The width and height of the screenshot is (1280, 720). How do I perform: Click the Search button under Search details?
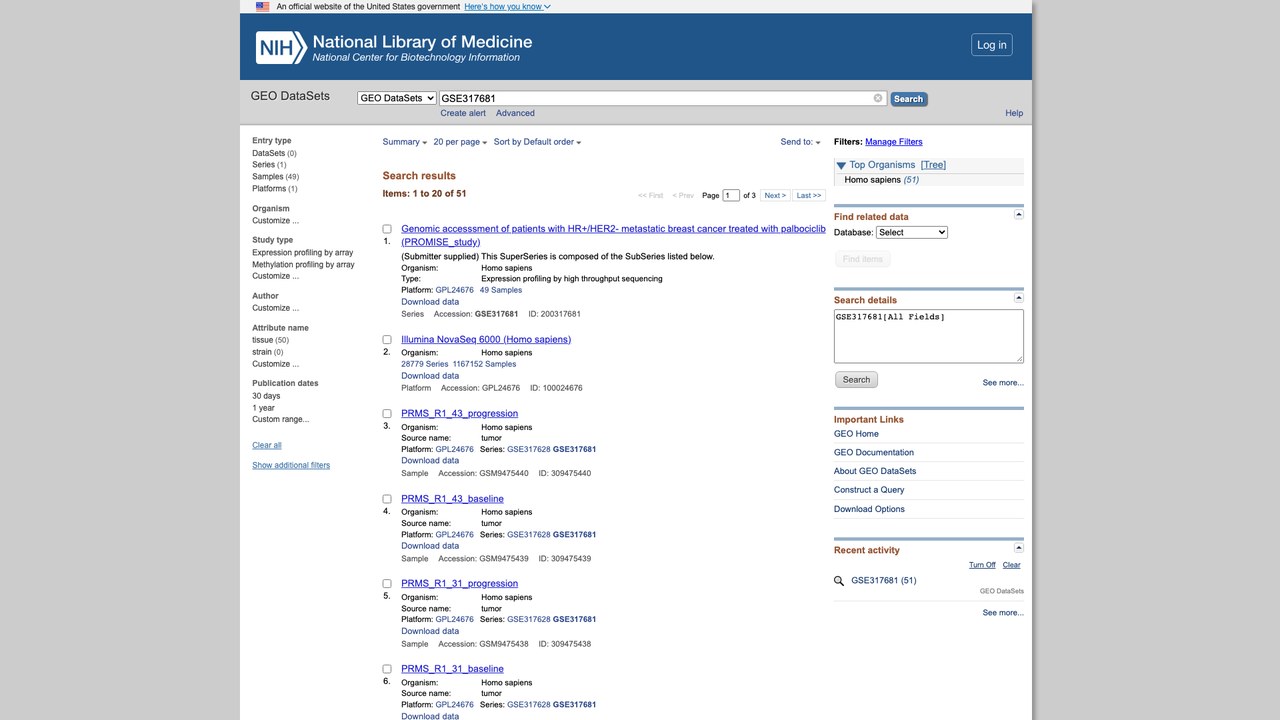click(856, 380)
